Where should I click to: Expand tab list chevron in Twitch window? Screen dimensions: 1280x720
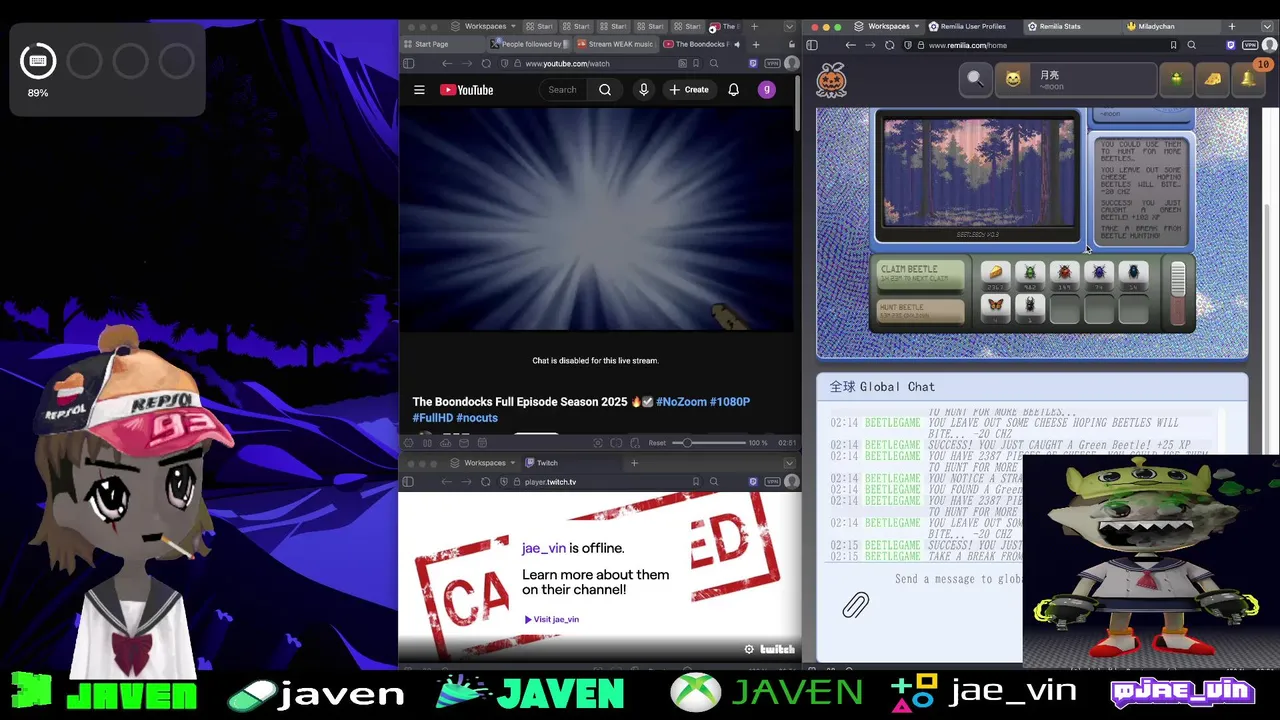click(x=789, y=463)
